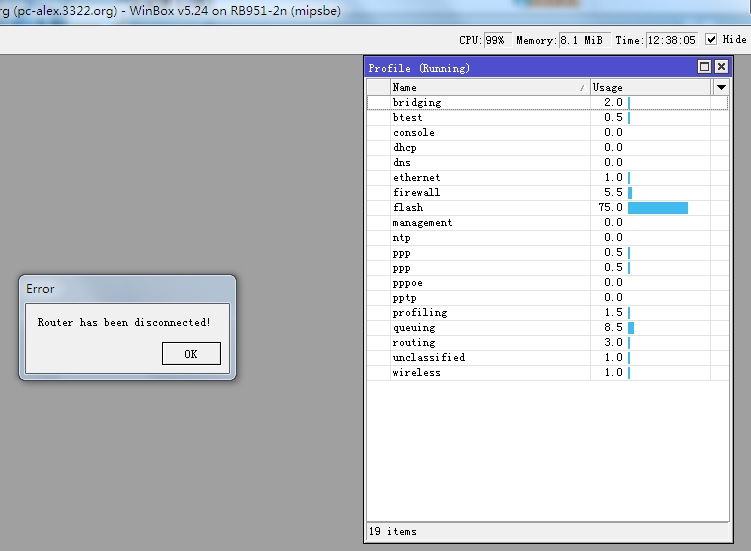Open the column dropdown arrow in Profile window
This screenshot has width=751, height=551.
point(721,87)
